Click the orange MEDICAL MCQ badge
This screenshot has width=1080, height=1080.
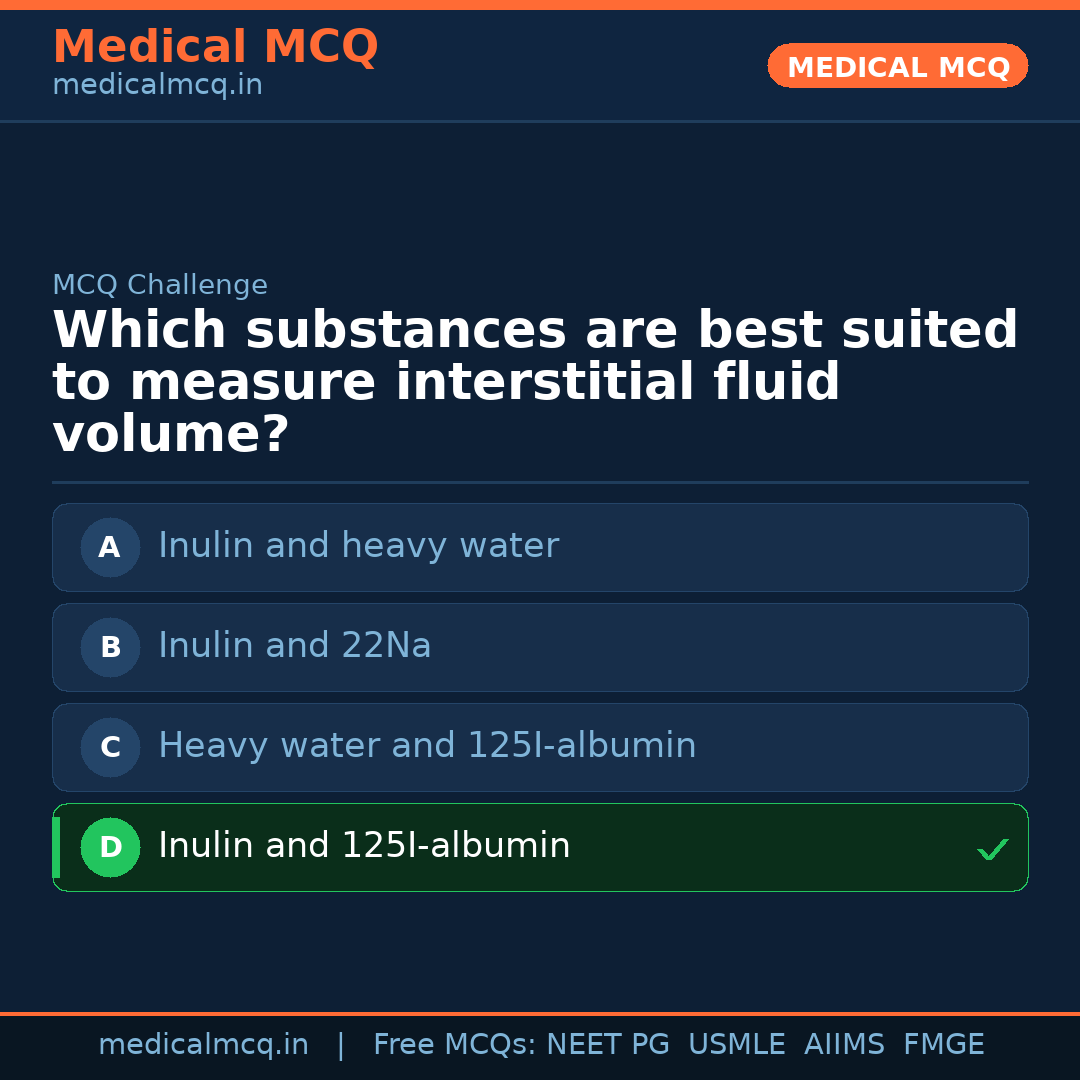(x=898, y=66)
